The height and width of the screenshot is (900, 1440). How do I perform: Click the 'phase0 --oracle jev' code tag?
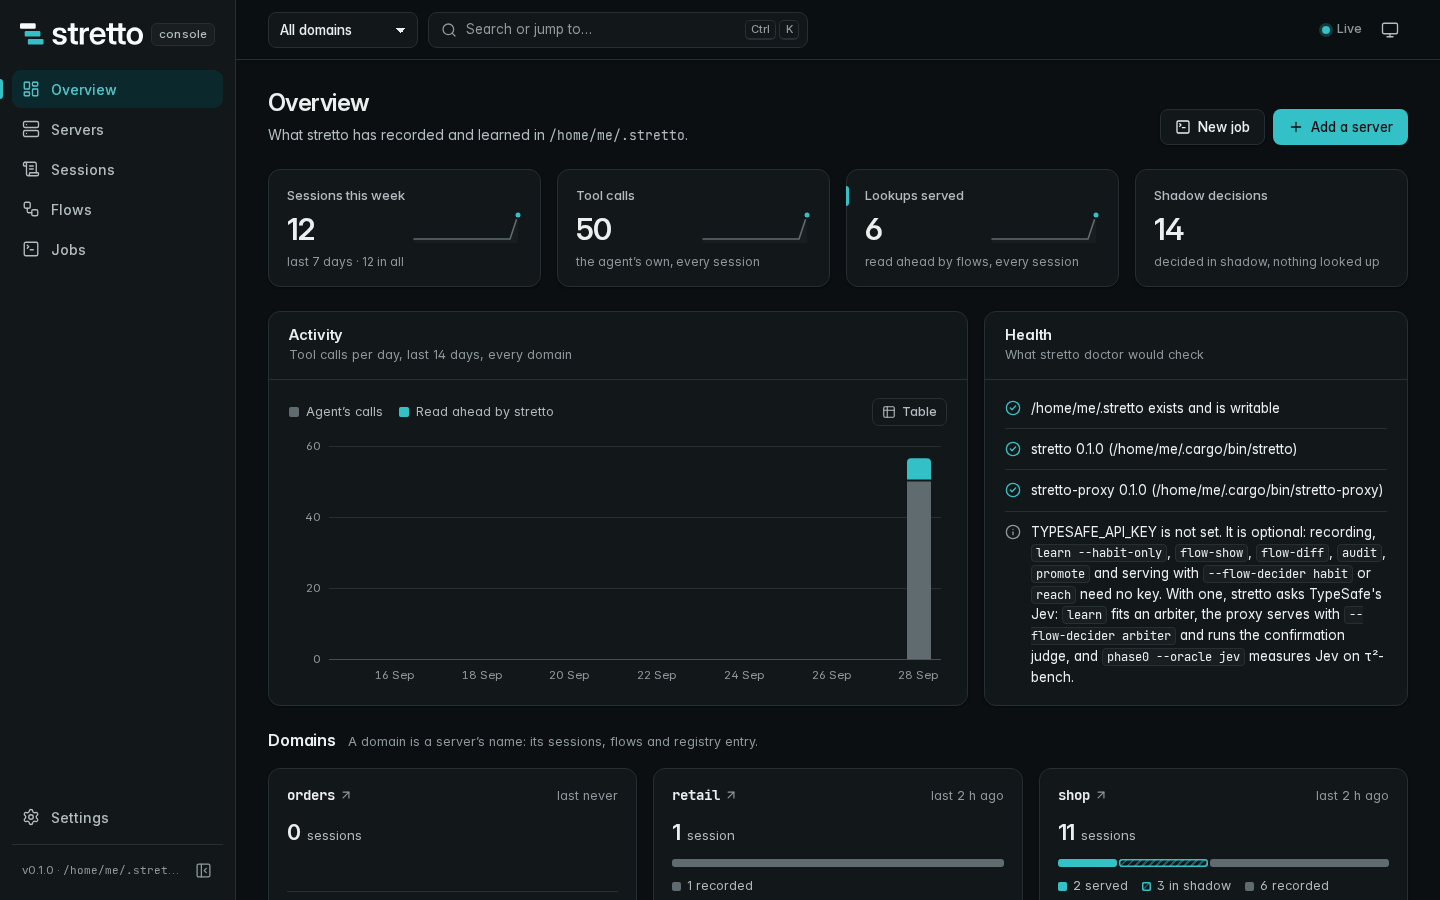click(x=1173, y=657)
